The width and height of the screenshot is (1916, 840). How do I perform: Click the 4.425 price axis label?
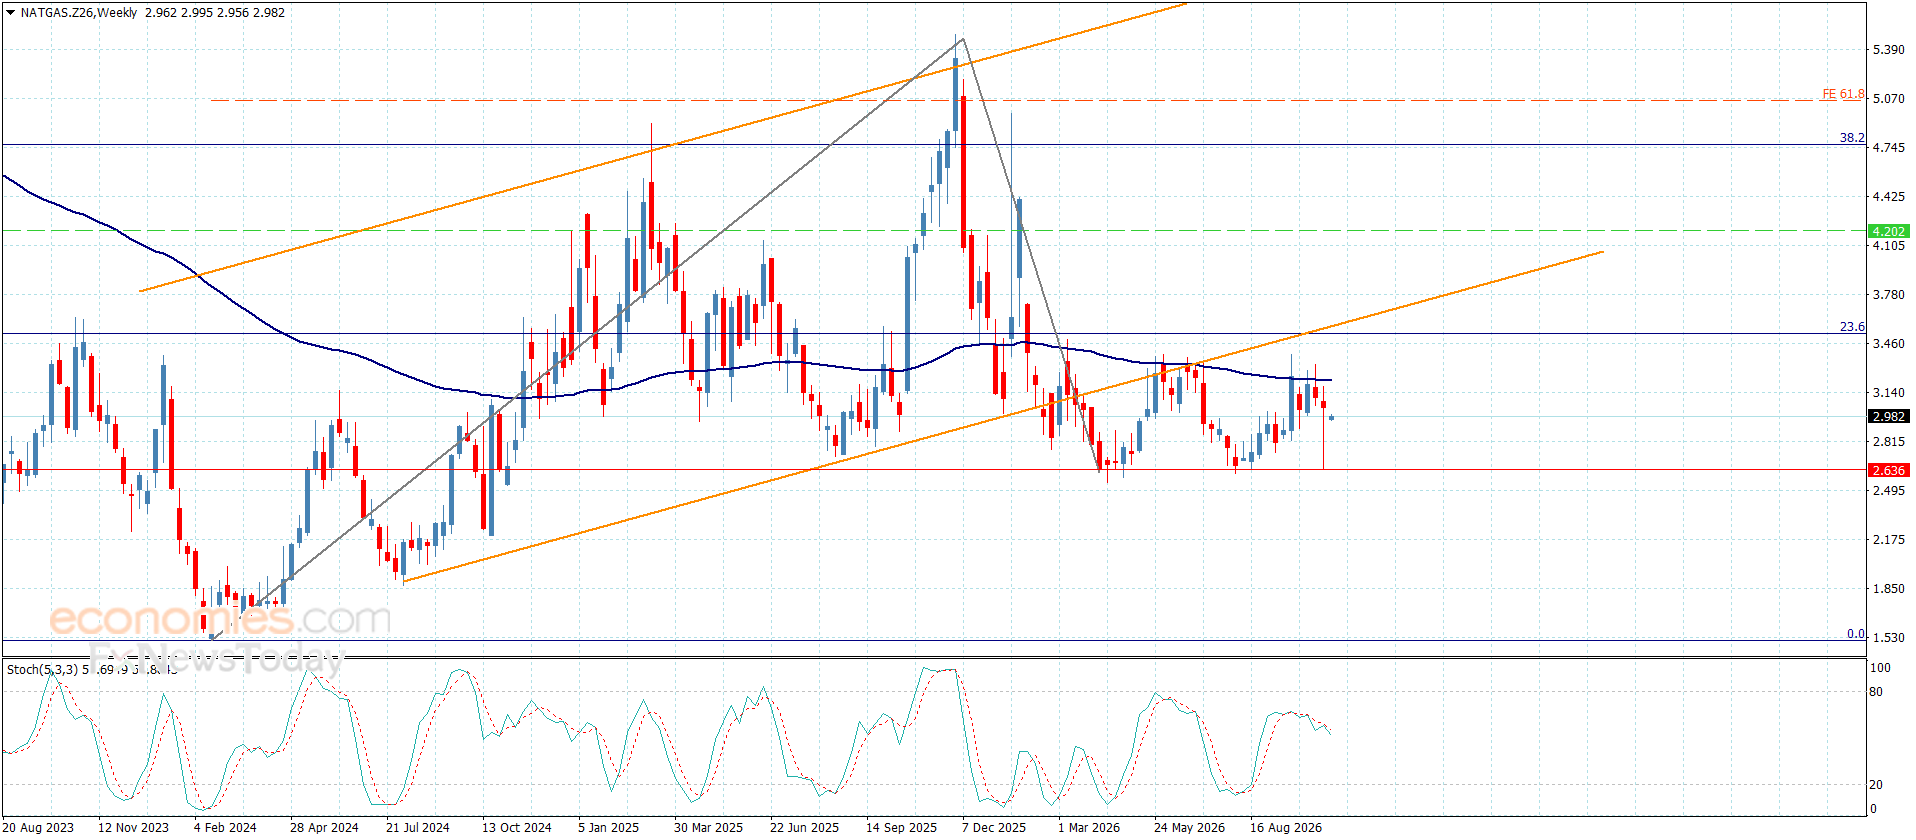click(x=1888, y=197)
